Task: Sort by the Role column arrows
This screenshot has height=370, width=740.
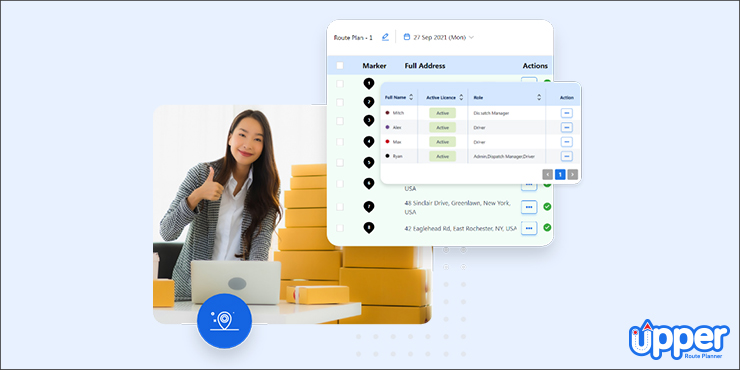Action: point(539,98)
